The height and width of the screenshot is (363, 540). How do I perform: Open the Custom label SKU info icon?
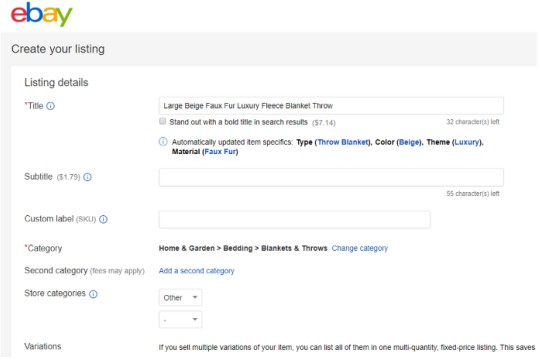(103, 219)
